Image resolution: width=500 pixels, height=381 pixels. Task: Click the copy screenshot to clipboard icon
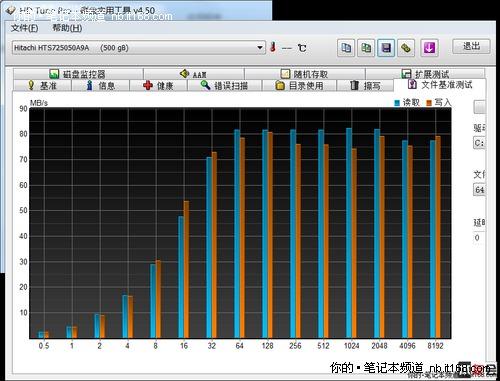coord(366,48)
